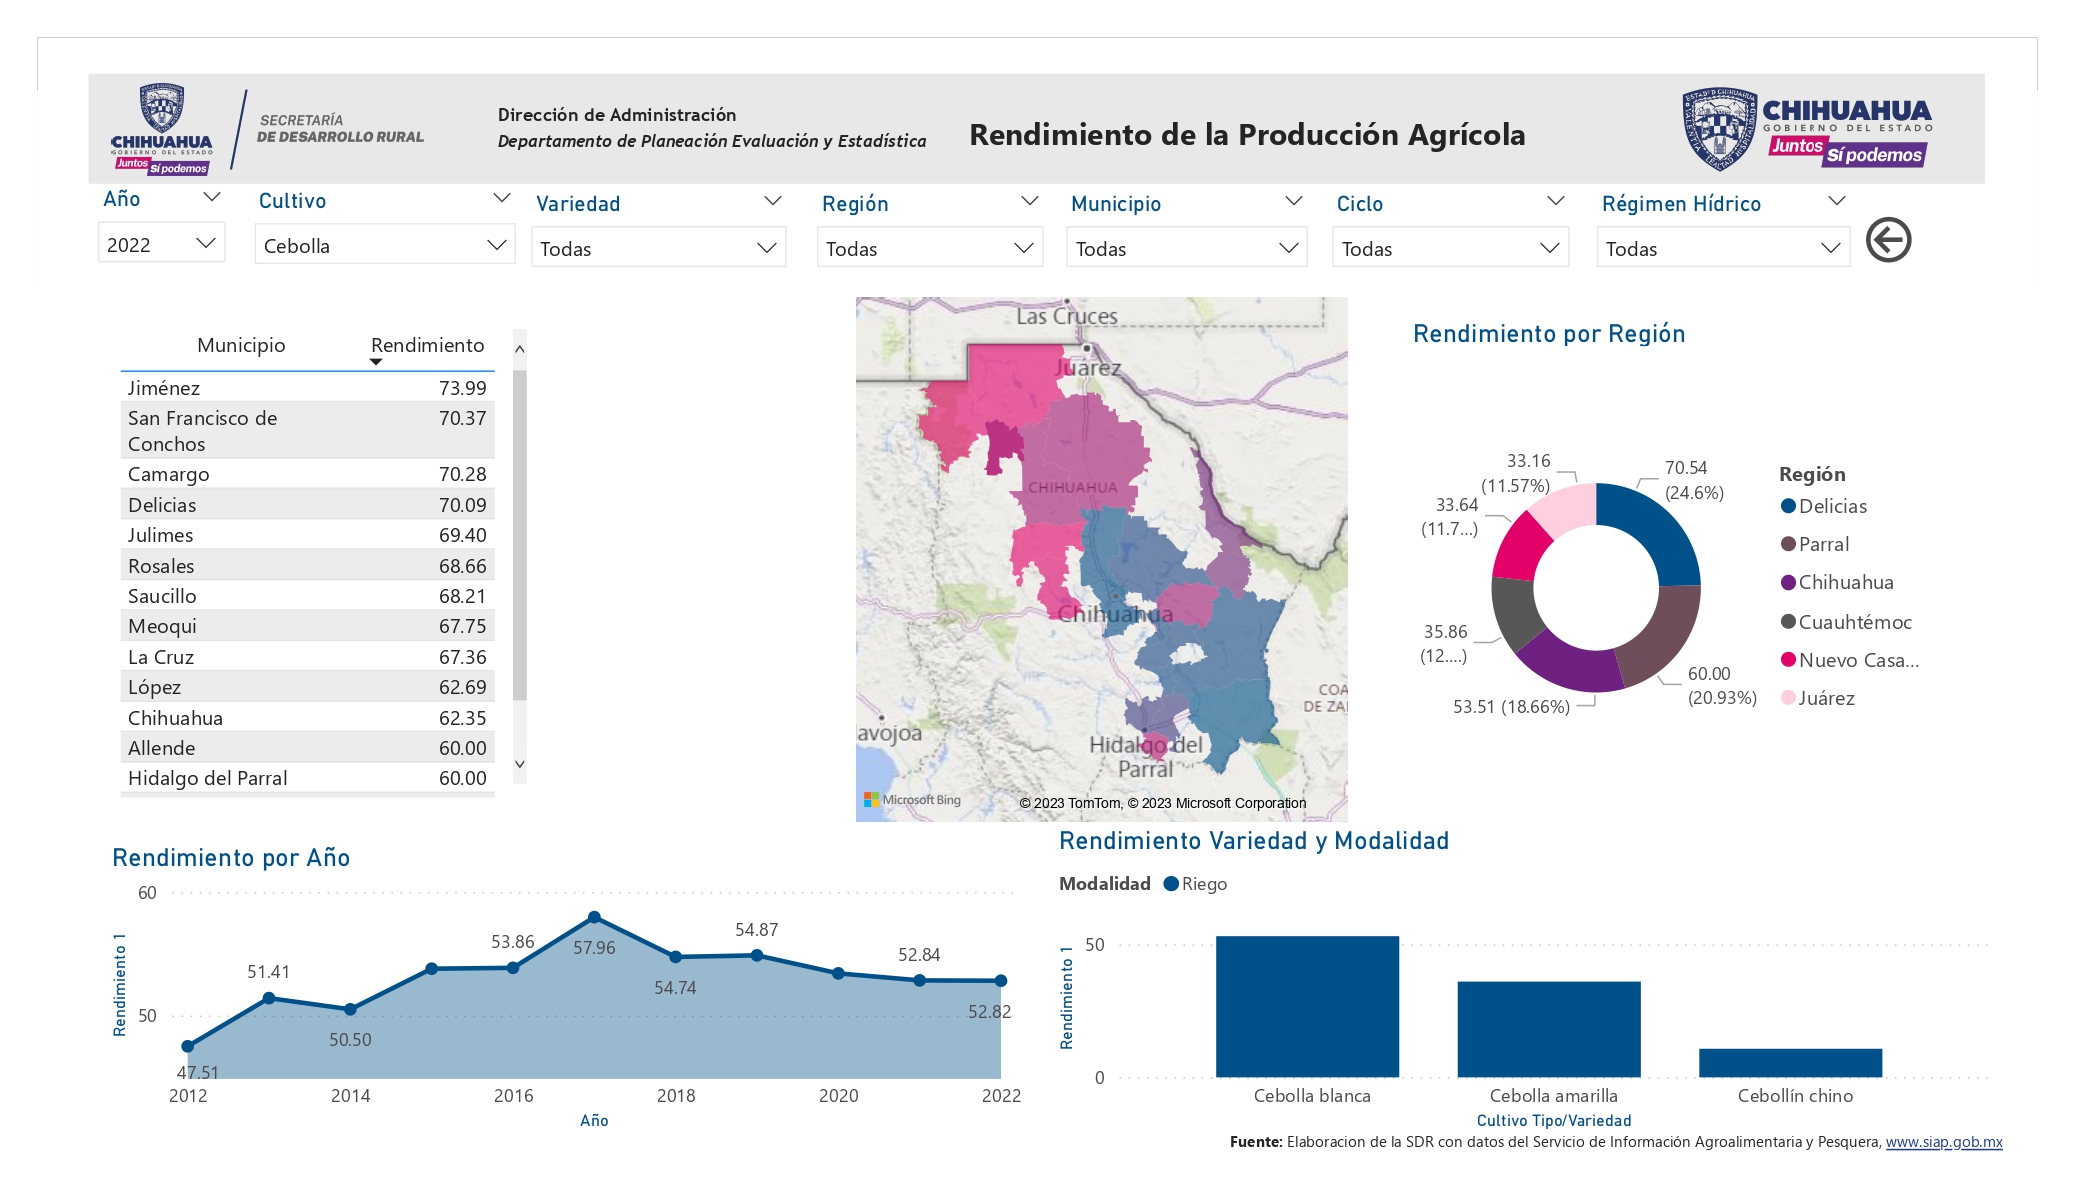Open the Ciclo dropdown showing Todas

point(1450,248)
